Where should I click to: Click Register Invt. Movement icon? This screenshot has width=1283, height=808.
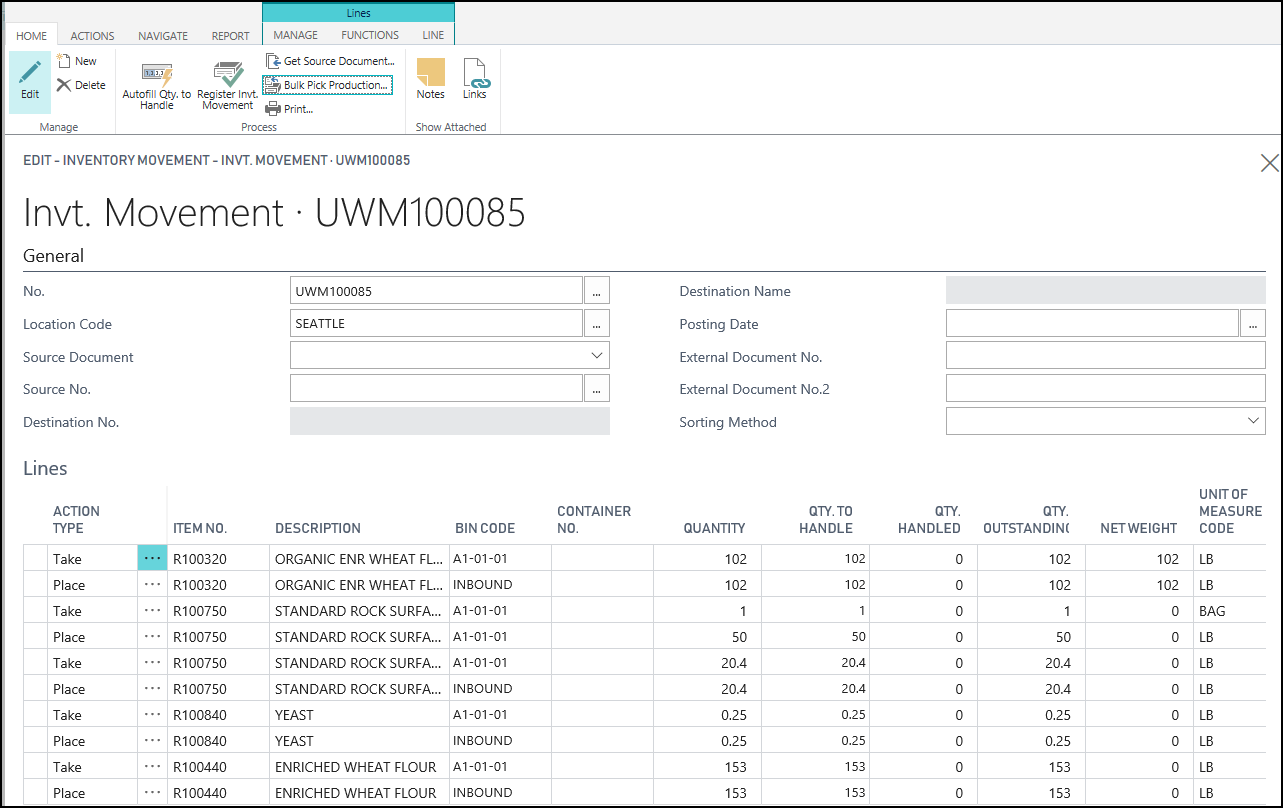click(227, 85)
